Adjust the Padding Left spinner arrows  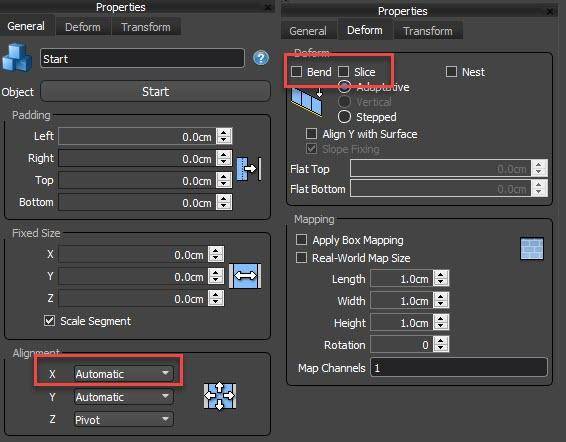pyautogui.click(x=224, y=136)
